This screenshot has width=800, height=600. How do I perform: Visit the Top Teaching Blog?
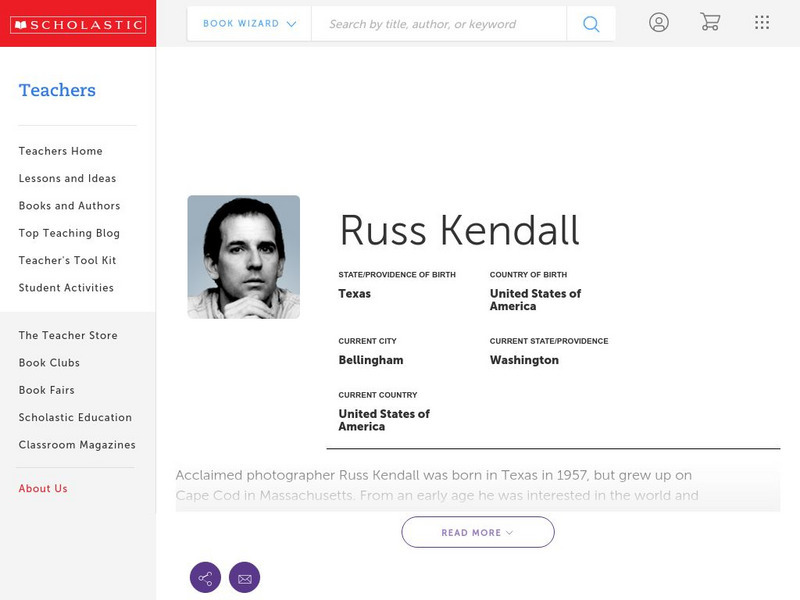pyautogui.click(x=69, y=233)
